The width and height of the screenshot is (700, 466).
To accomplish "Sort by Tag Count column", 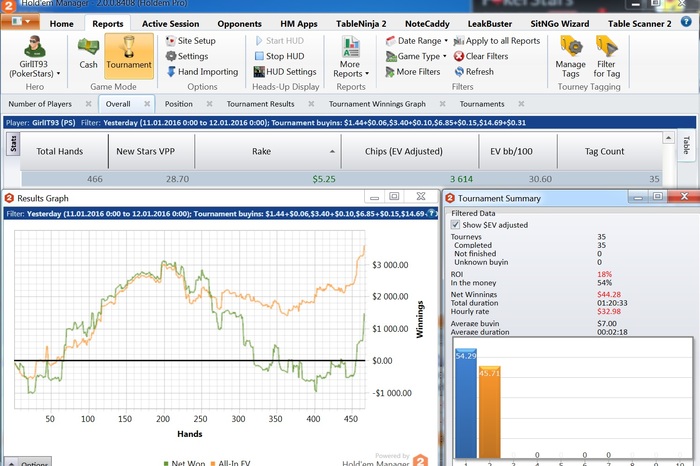I will (610, 151).
